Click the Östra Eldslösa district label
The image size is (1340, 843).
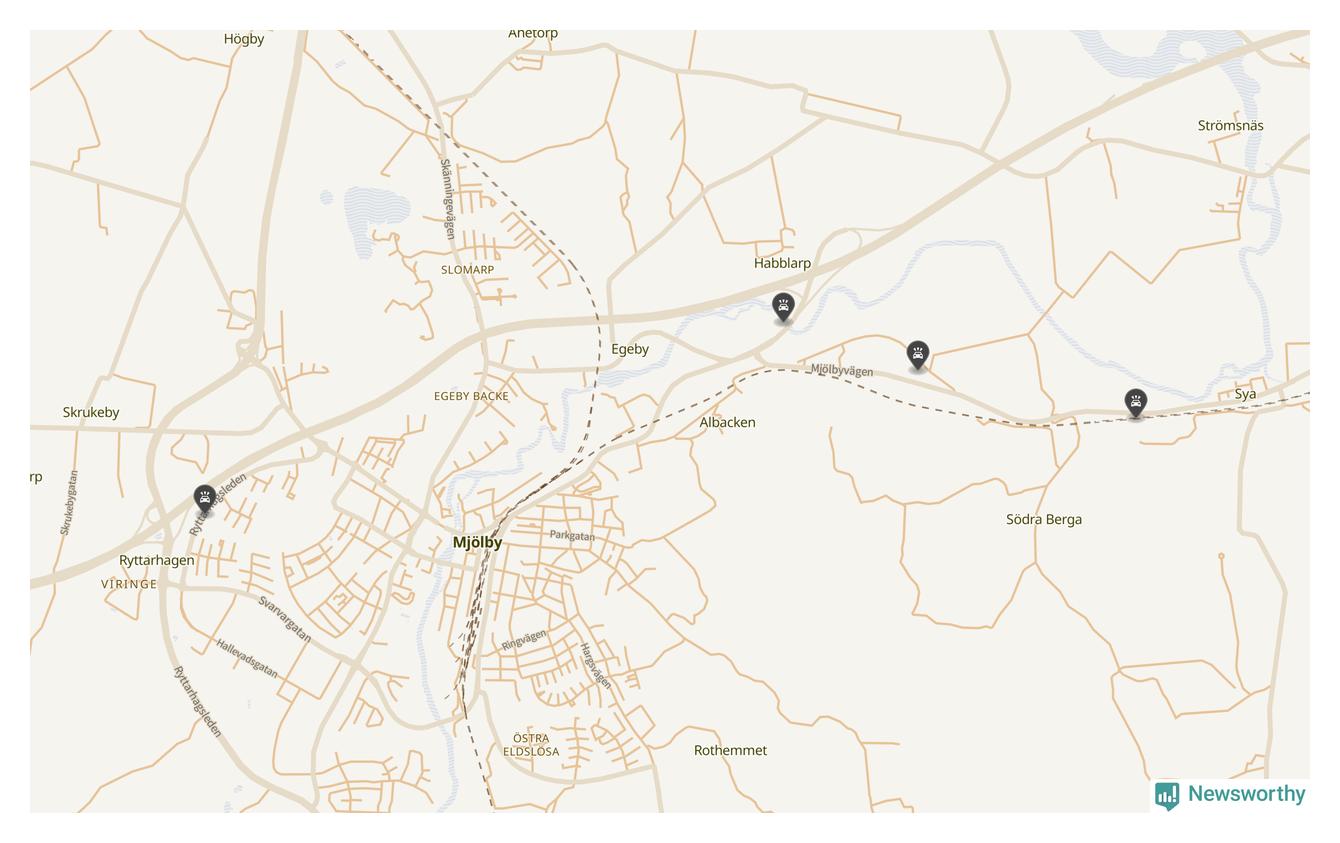click(x=531, y=745)
